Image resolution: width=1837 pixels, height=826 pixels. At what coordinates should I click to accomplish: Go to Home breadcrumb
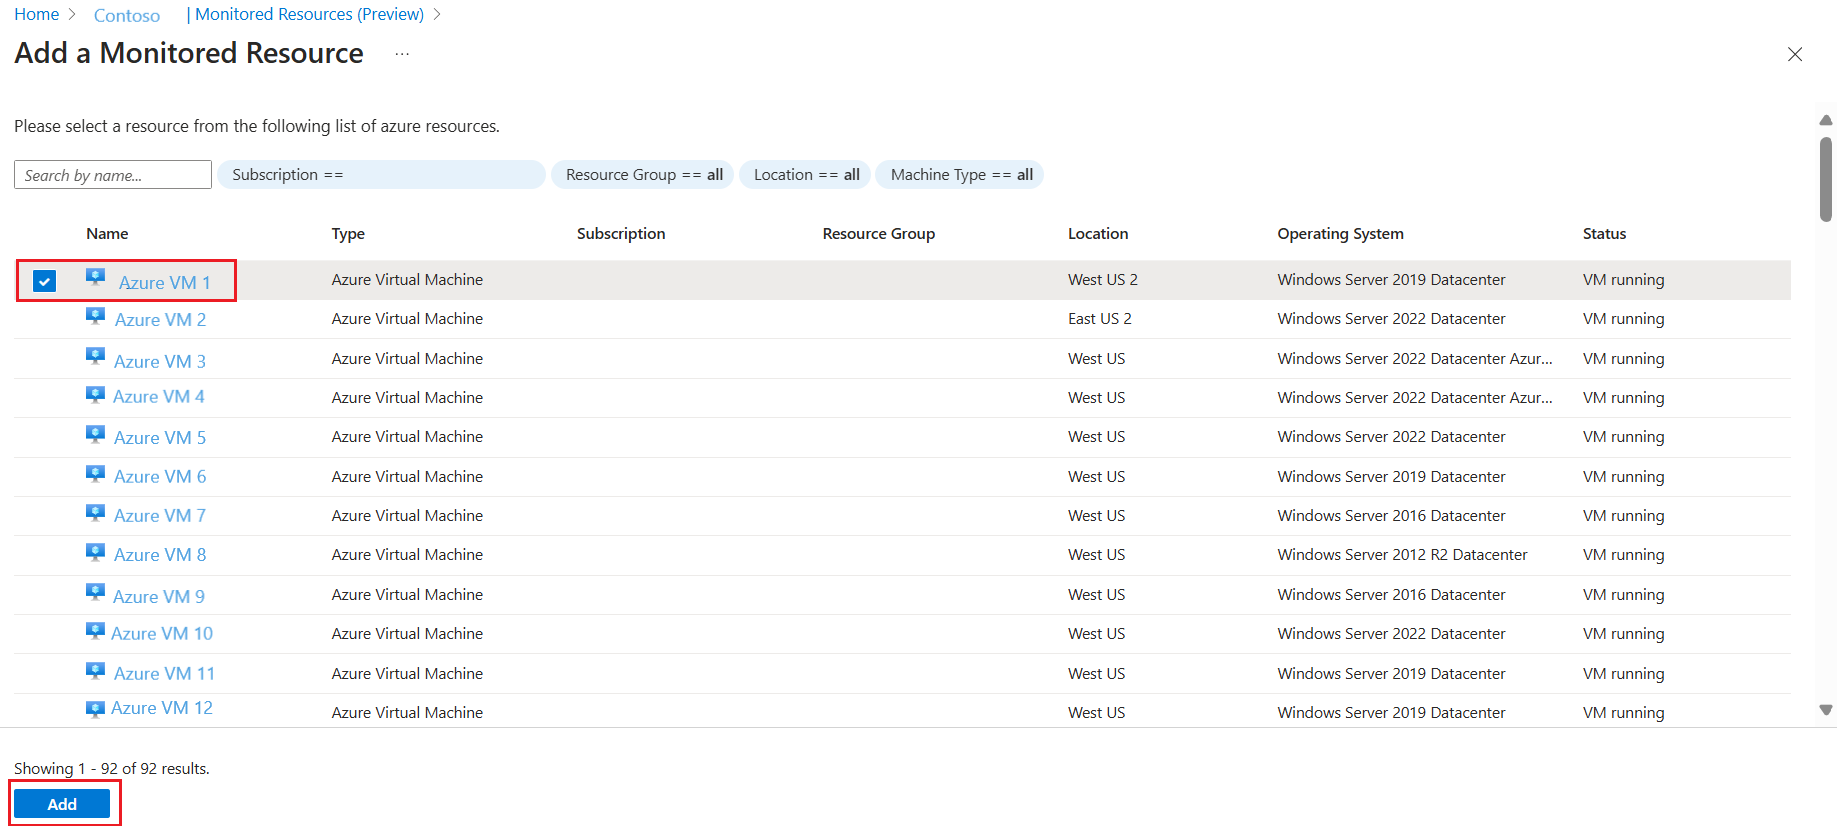(37, 15)
